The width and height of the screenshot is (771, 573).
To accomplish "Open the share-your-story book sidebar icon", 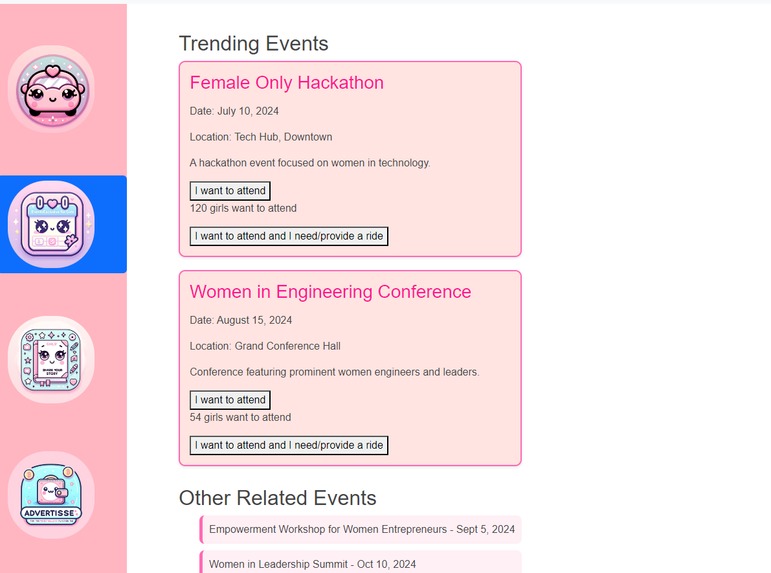I will 52,360.
